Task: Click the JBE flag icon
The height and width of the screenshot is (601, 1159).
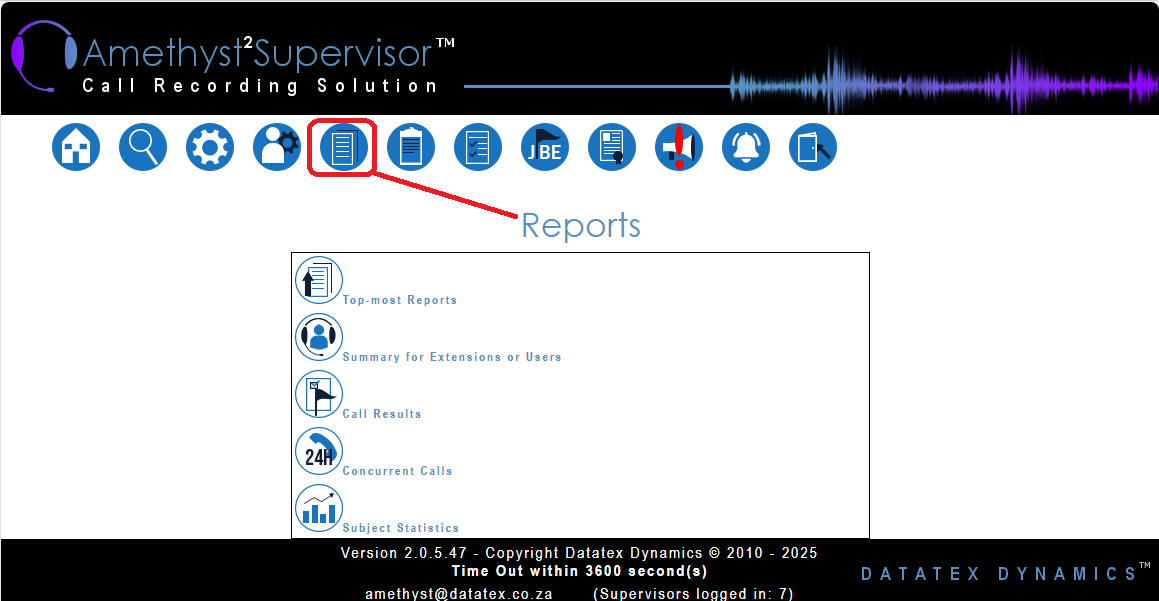Action: coord(545,148)
